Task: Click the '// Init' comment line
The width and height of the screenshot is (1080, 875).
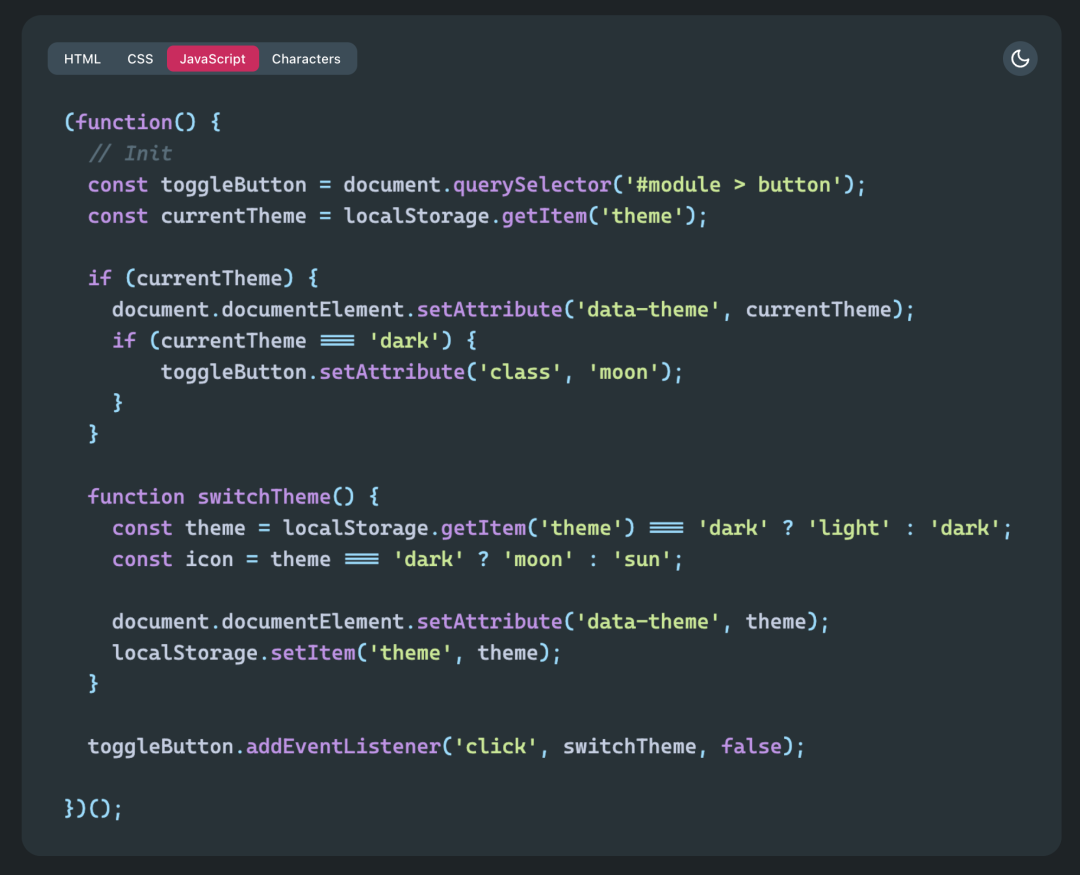Action: click(130, 153)
